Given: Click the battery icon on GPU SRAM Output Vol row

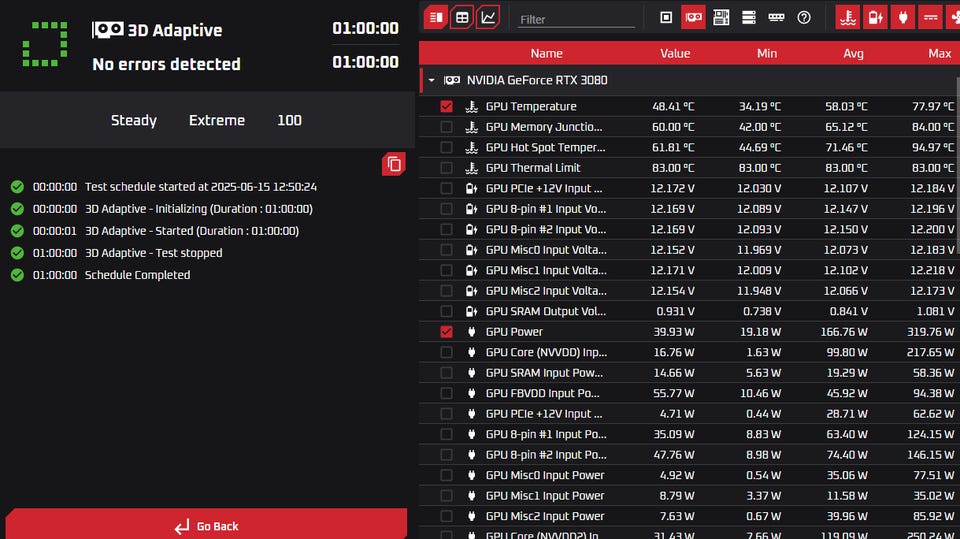Looking at the screenshot, I should pyautogui.click(x=471, y=311).
